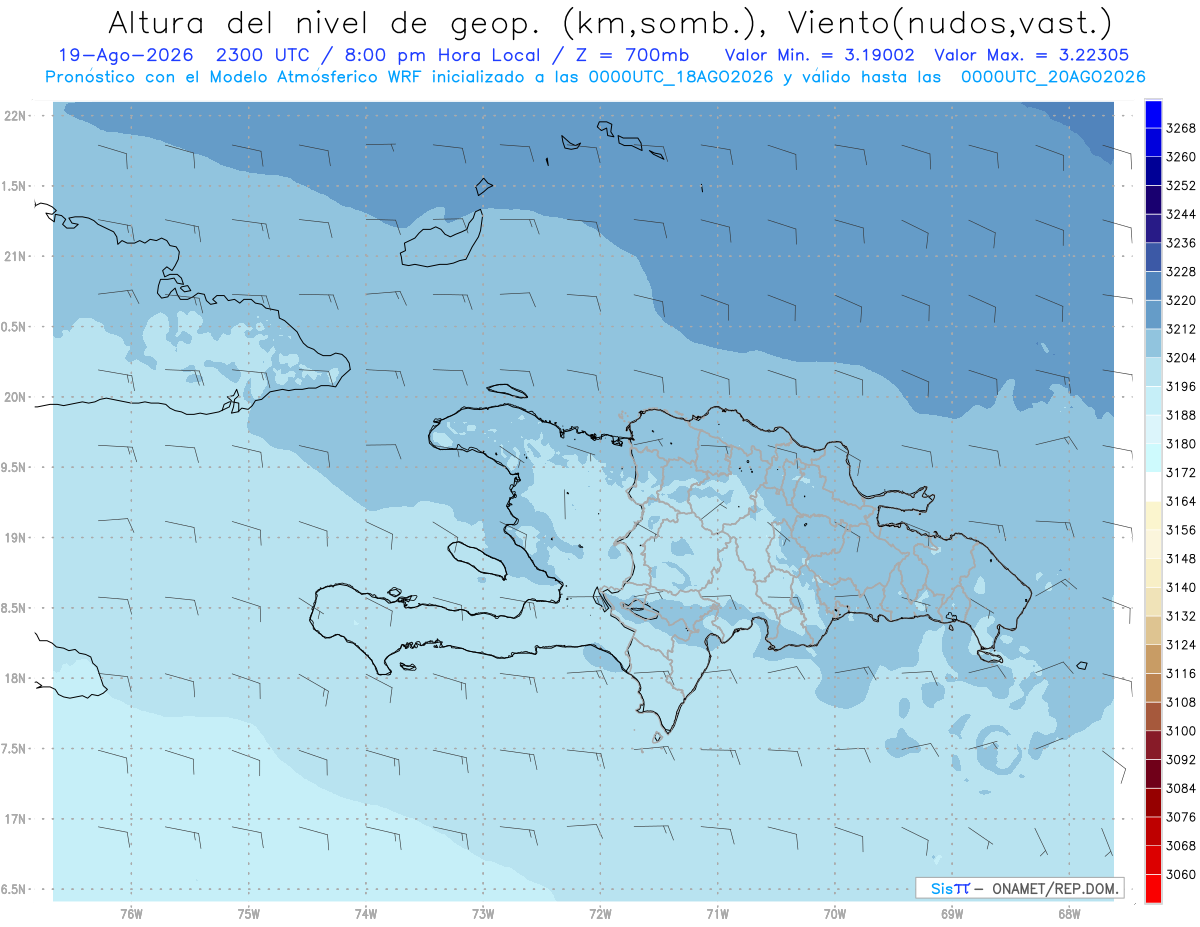The height and width of the screenshot is (927, 1200).
Task: Click the bright red swatch below 3060
Action: 1153,888
